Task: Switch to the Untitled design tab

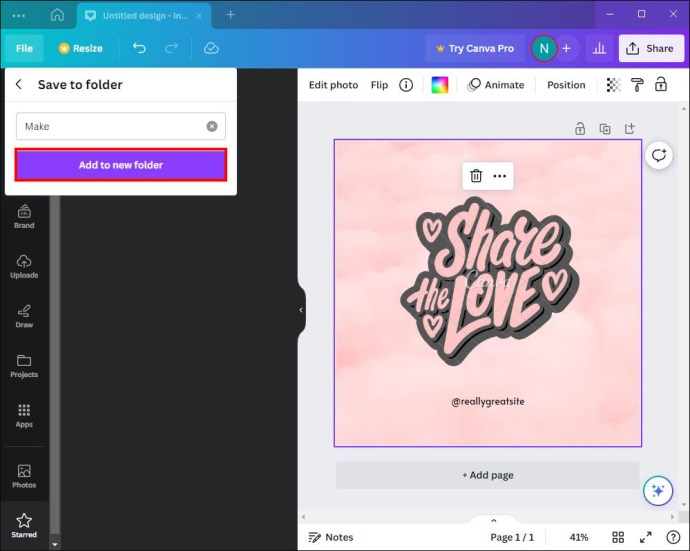Action: pyautogui.click(x=144, y=16)
